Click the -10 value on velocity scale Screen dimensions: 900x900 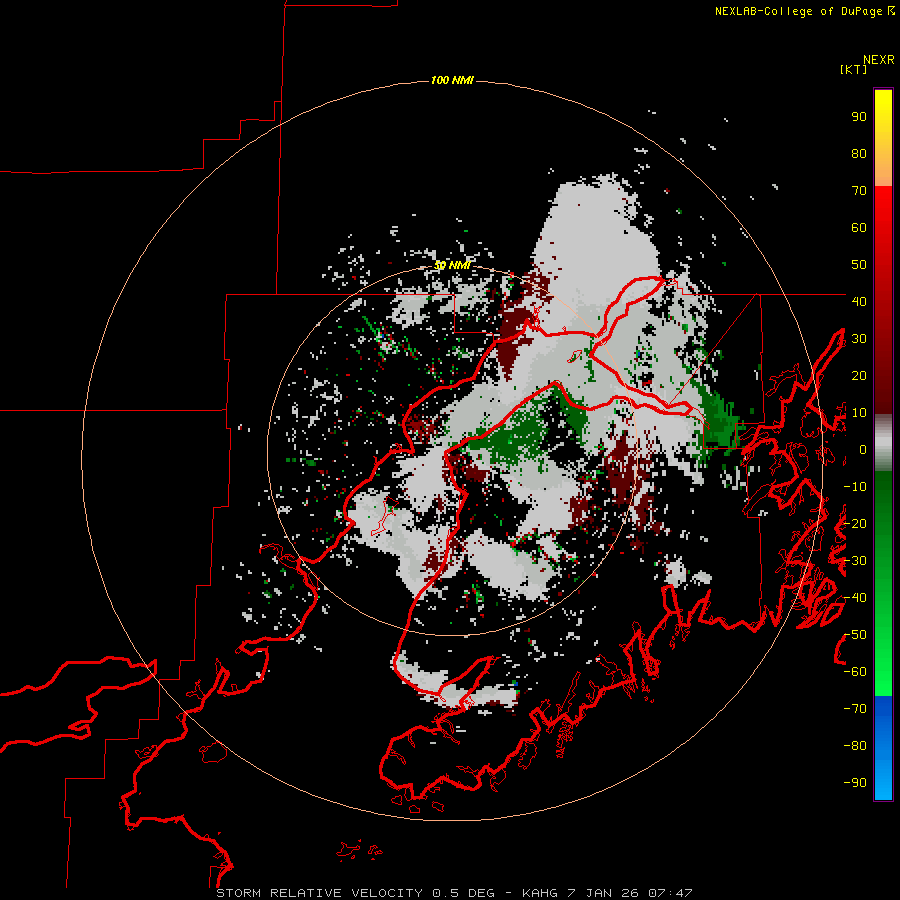coord(855,487)
